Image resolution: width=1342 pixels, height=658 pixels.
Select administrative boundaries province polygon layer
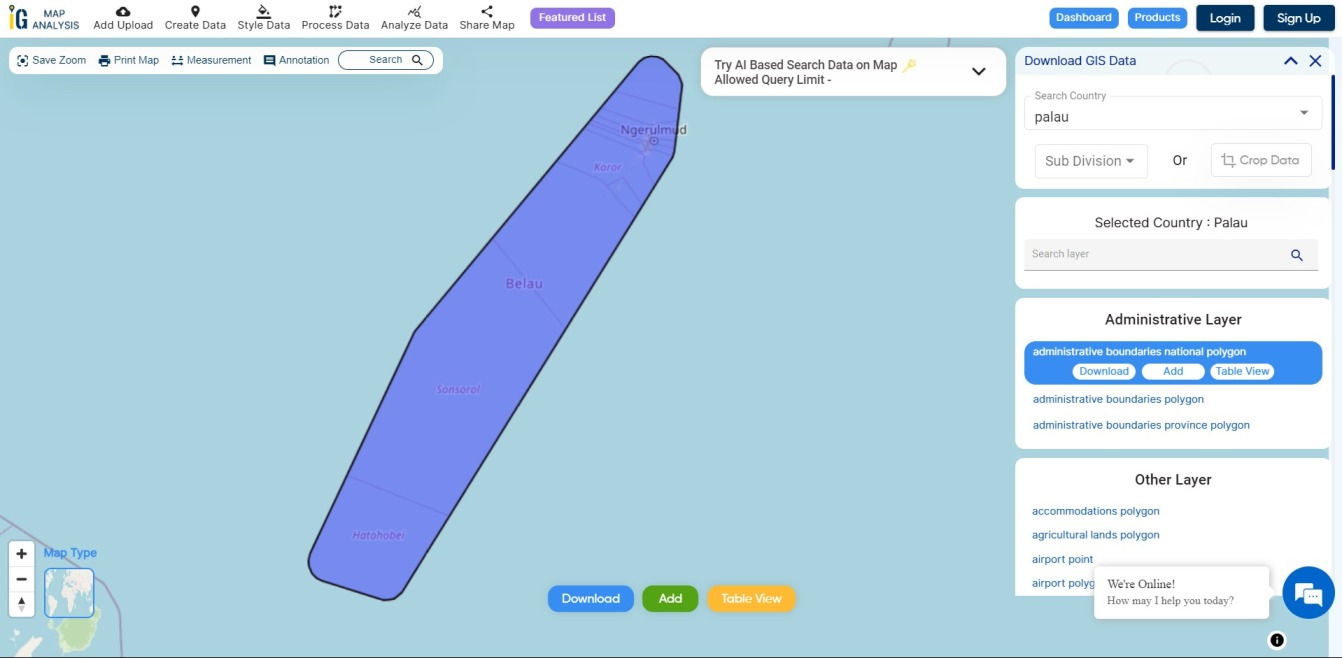(x=1141, y=425)
